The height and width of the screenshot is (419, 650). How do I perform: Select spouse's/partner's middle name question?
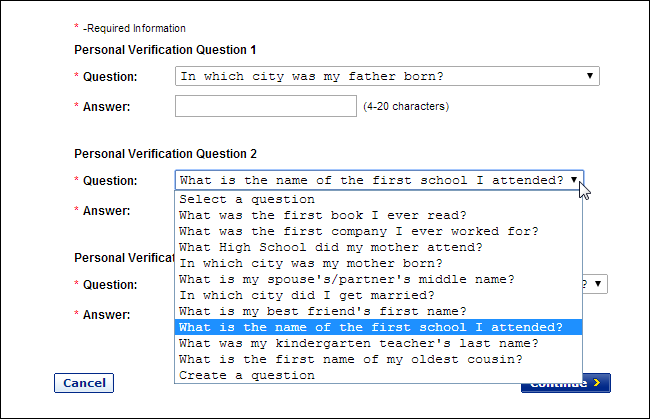point(345,279)
